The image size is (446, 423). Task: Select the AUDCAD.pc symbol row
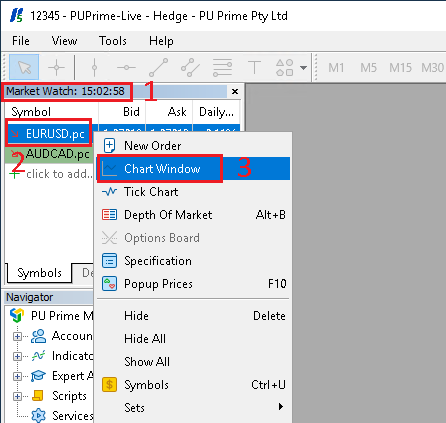pyautogui.click(x=50, y=154)
